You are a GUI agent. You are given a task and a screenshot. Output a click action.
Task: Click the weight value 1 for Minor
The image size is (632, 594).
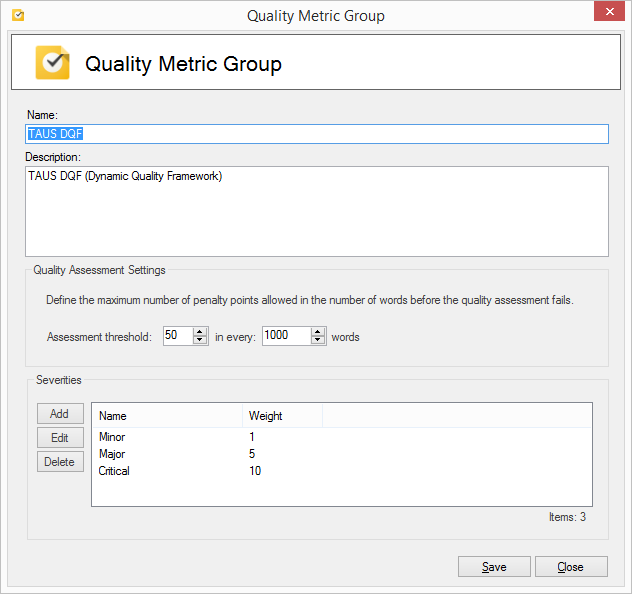252,437
